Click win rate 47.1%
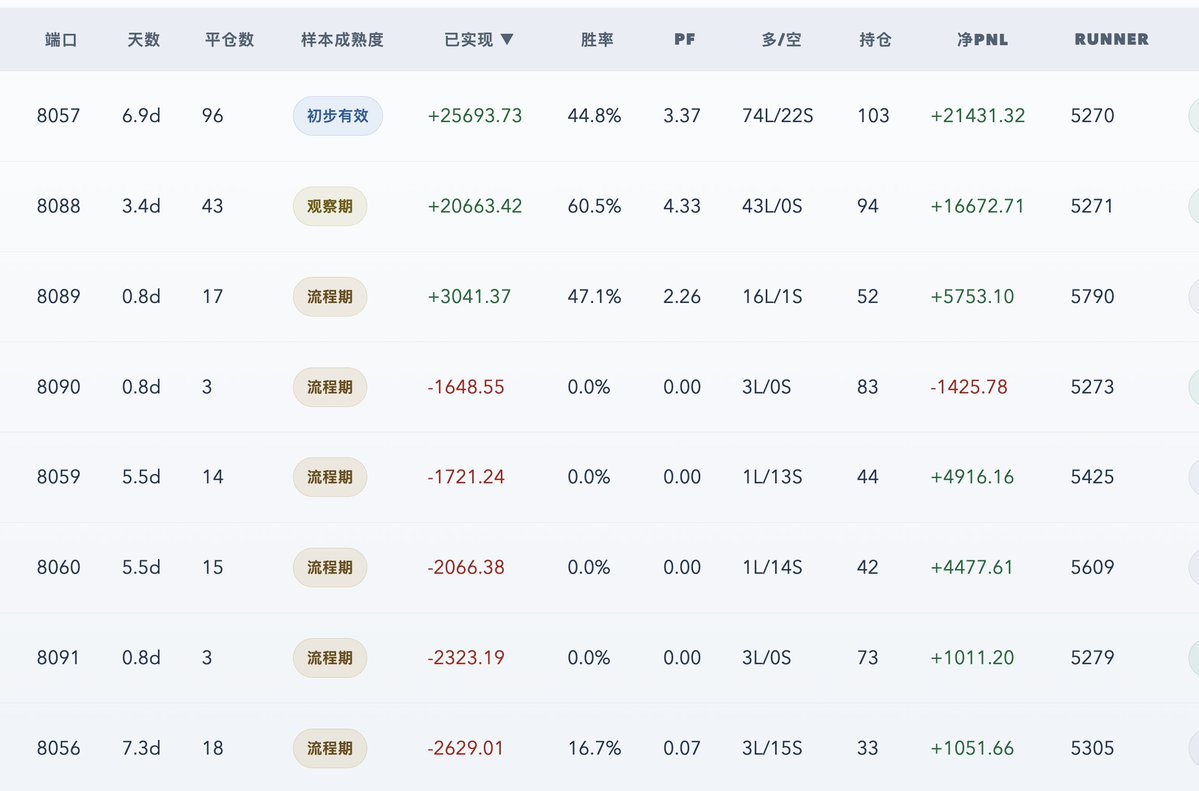The image size is (1199, 791). tap(594, 296)
